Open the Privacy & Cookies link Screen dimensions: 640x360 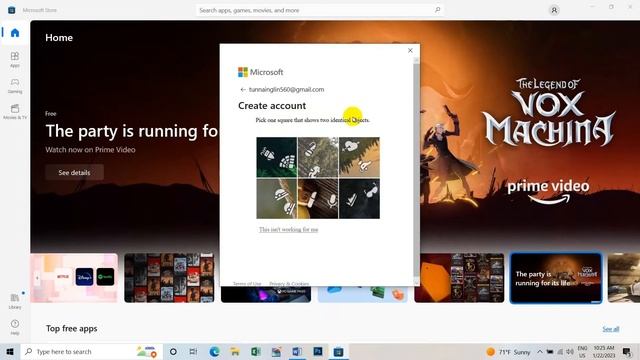tap(289, 283)
